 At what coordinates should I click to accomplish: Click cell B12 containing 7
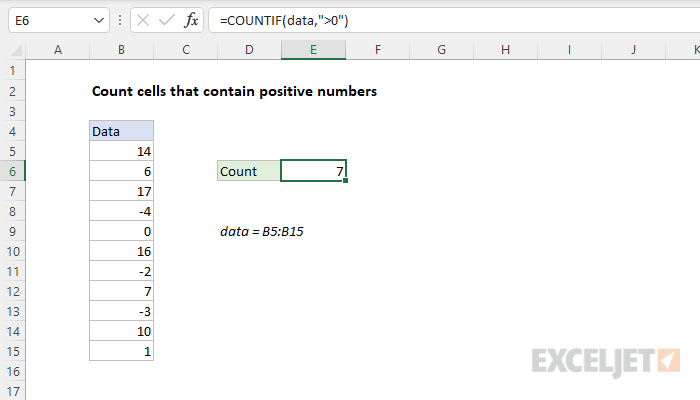click(121, 292)
